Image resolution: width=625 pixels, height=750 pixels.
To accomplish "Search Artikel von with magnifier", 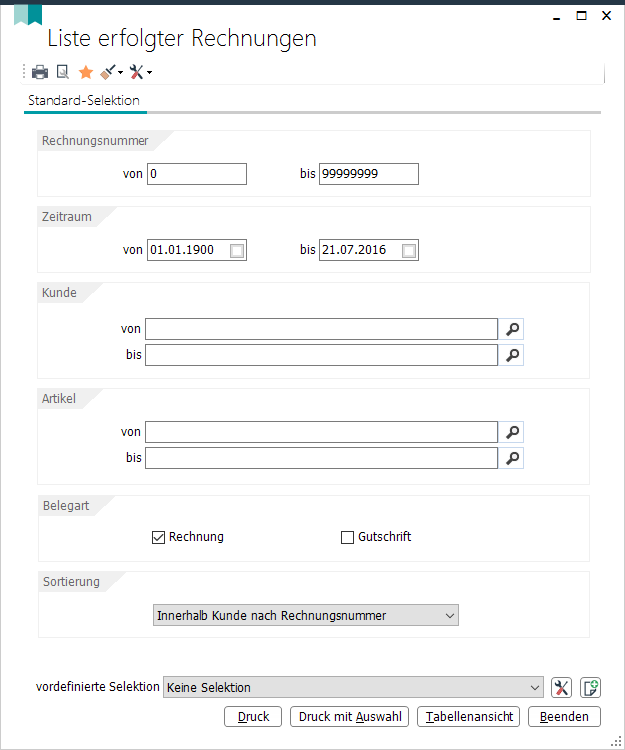I will [512, 432].
